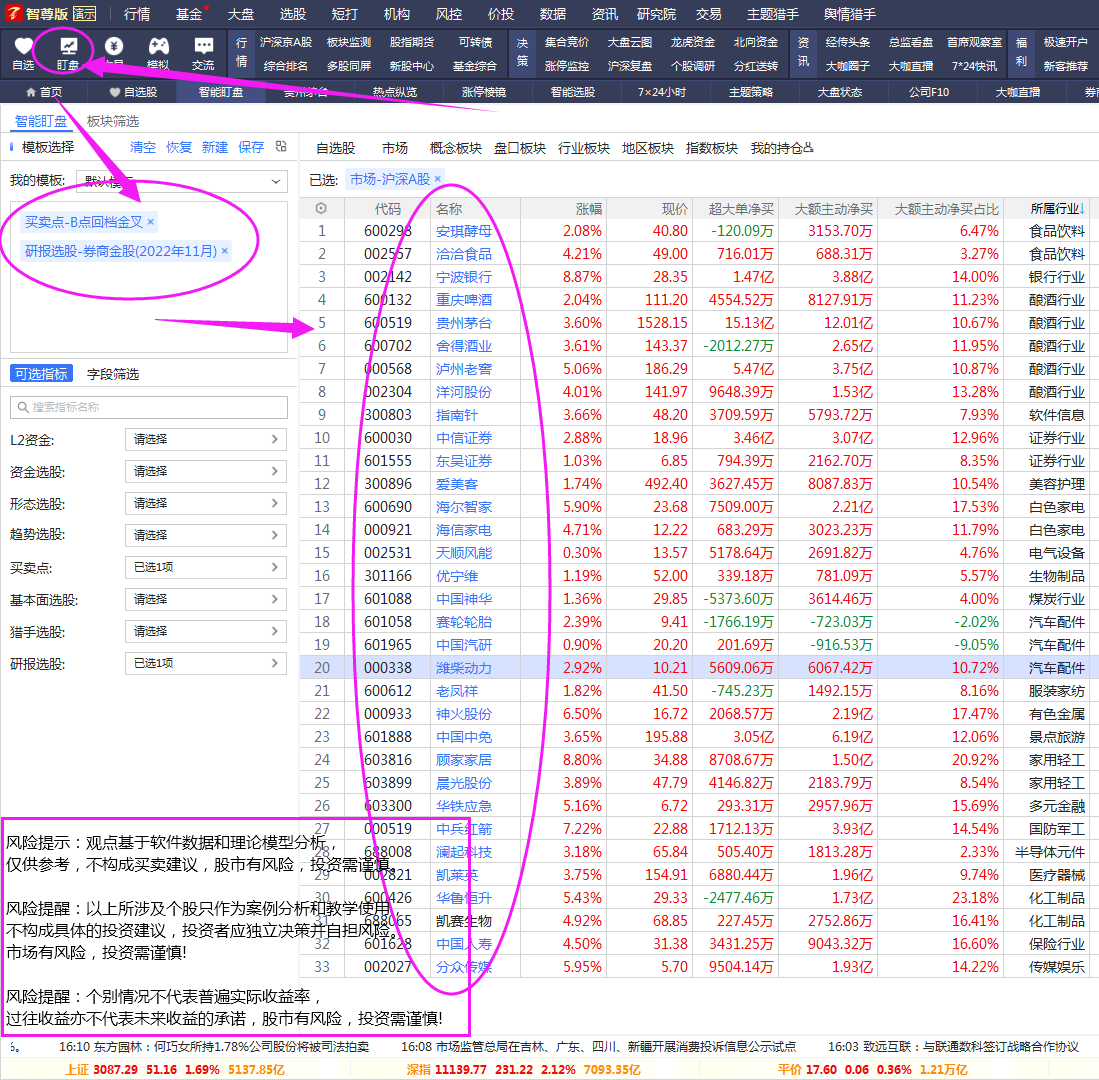Open 我的持仓 tab with person icon
Image resolution: width=1099 pixels, height=1080 pixels.
pos(781,148)
